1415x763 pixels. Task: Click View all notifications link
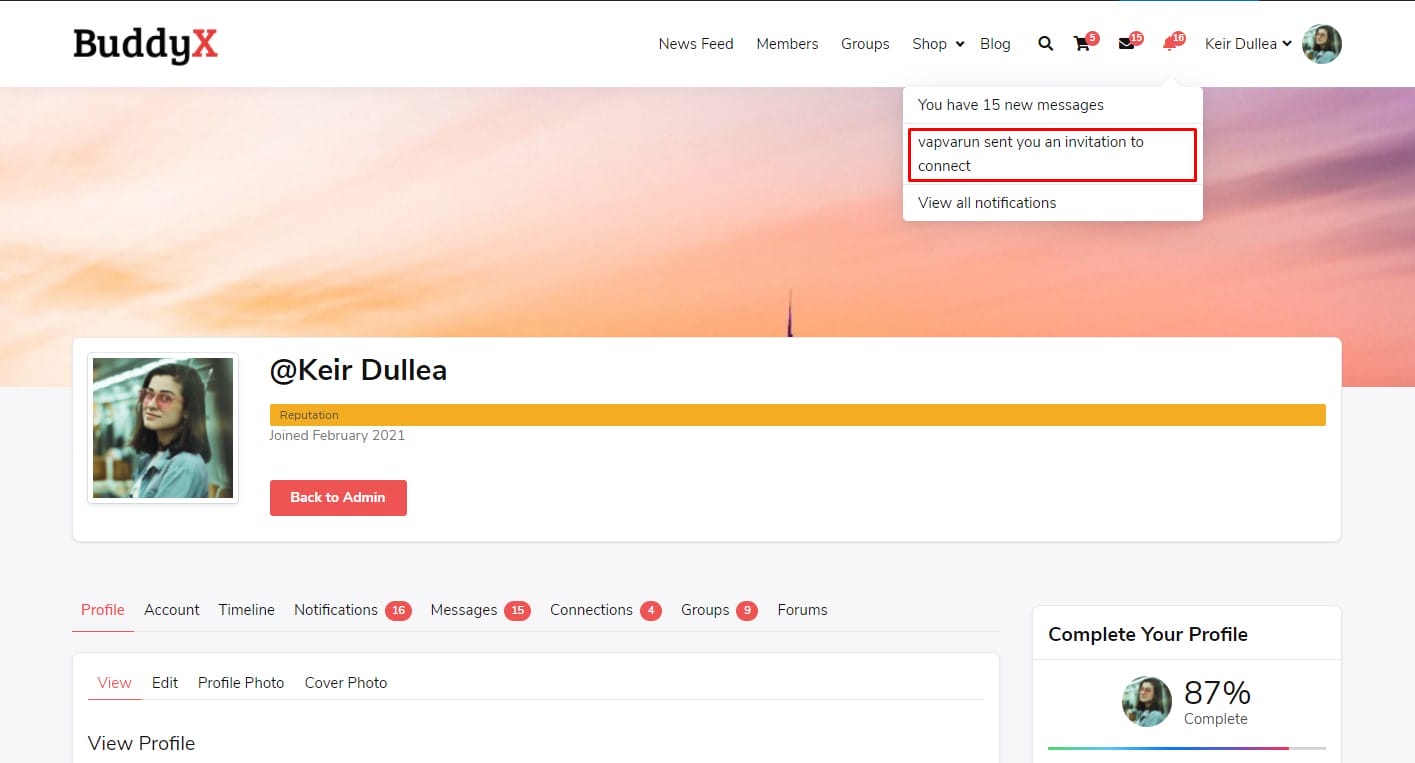coord(987,203)
